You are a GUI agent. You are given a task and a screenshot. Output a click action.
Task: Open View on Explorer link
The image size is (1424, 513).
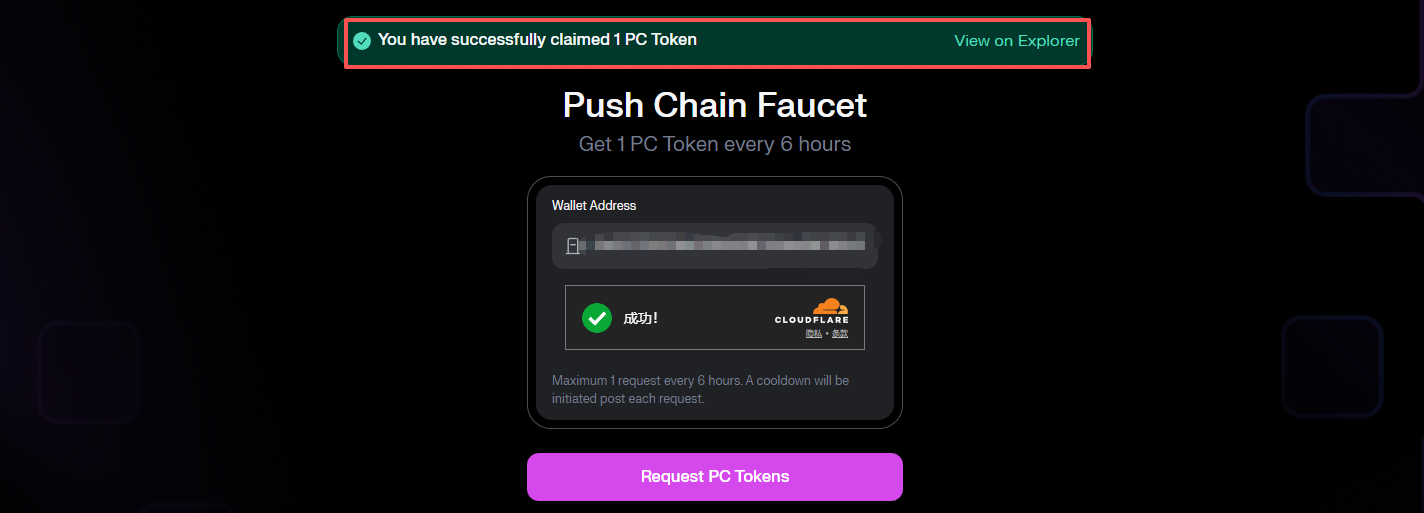pos(1016,41)
